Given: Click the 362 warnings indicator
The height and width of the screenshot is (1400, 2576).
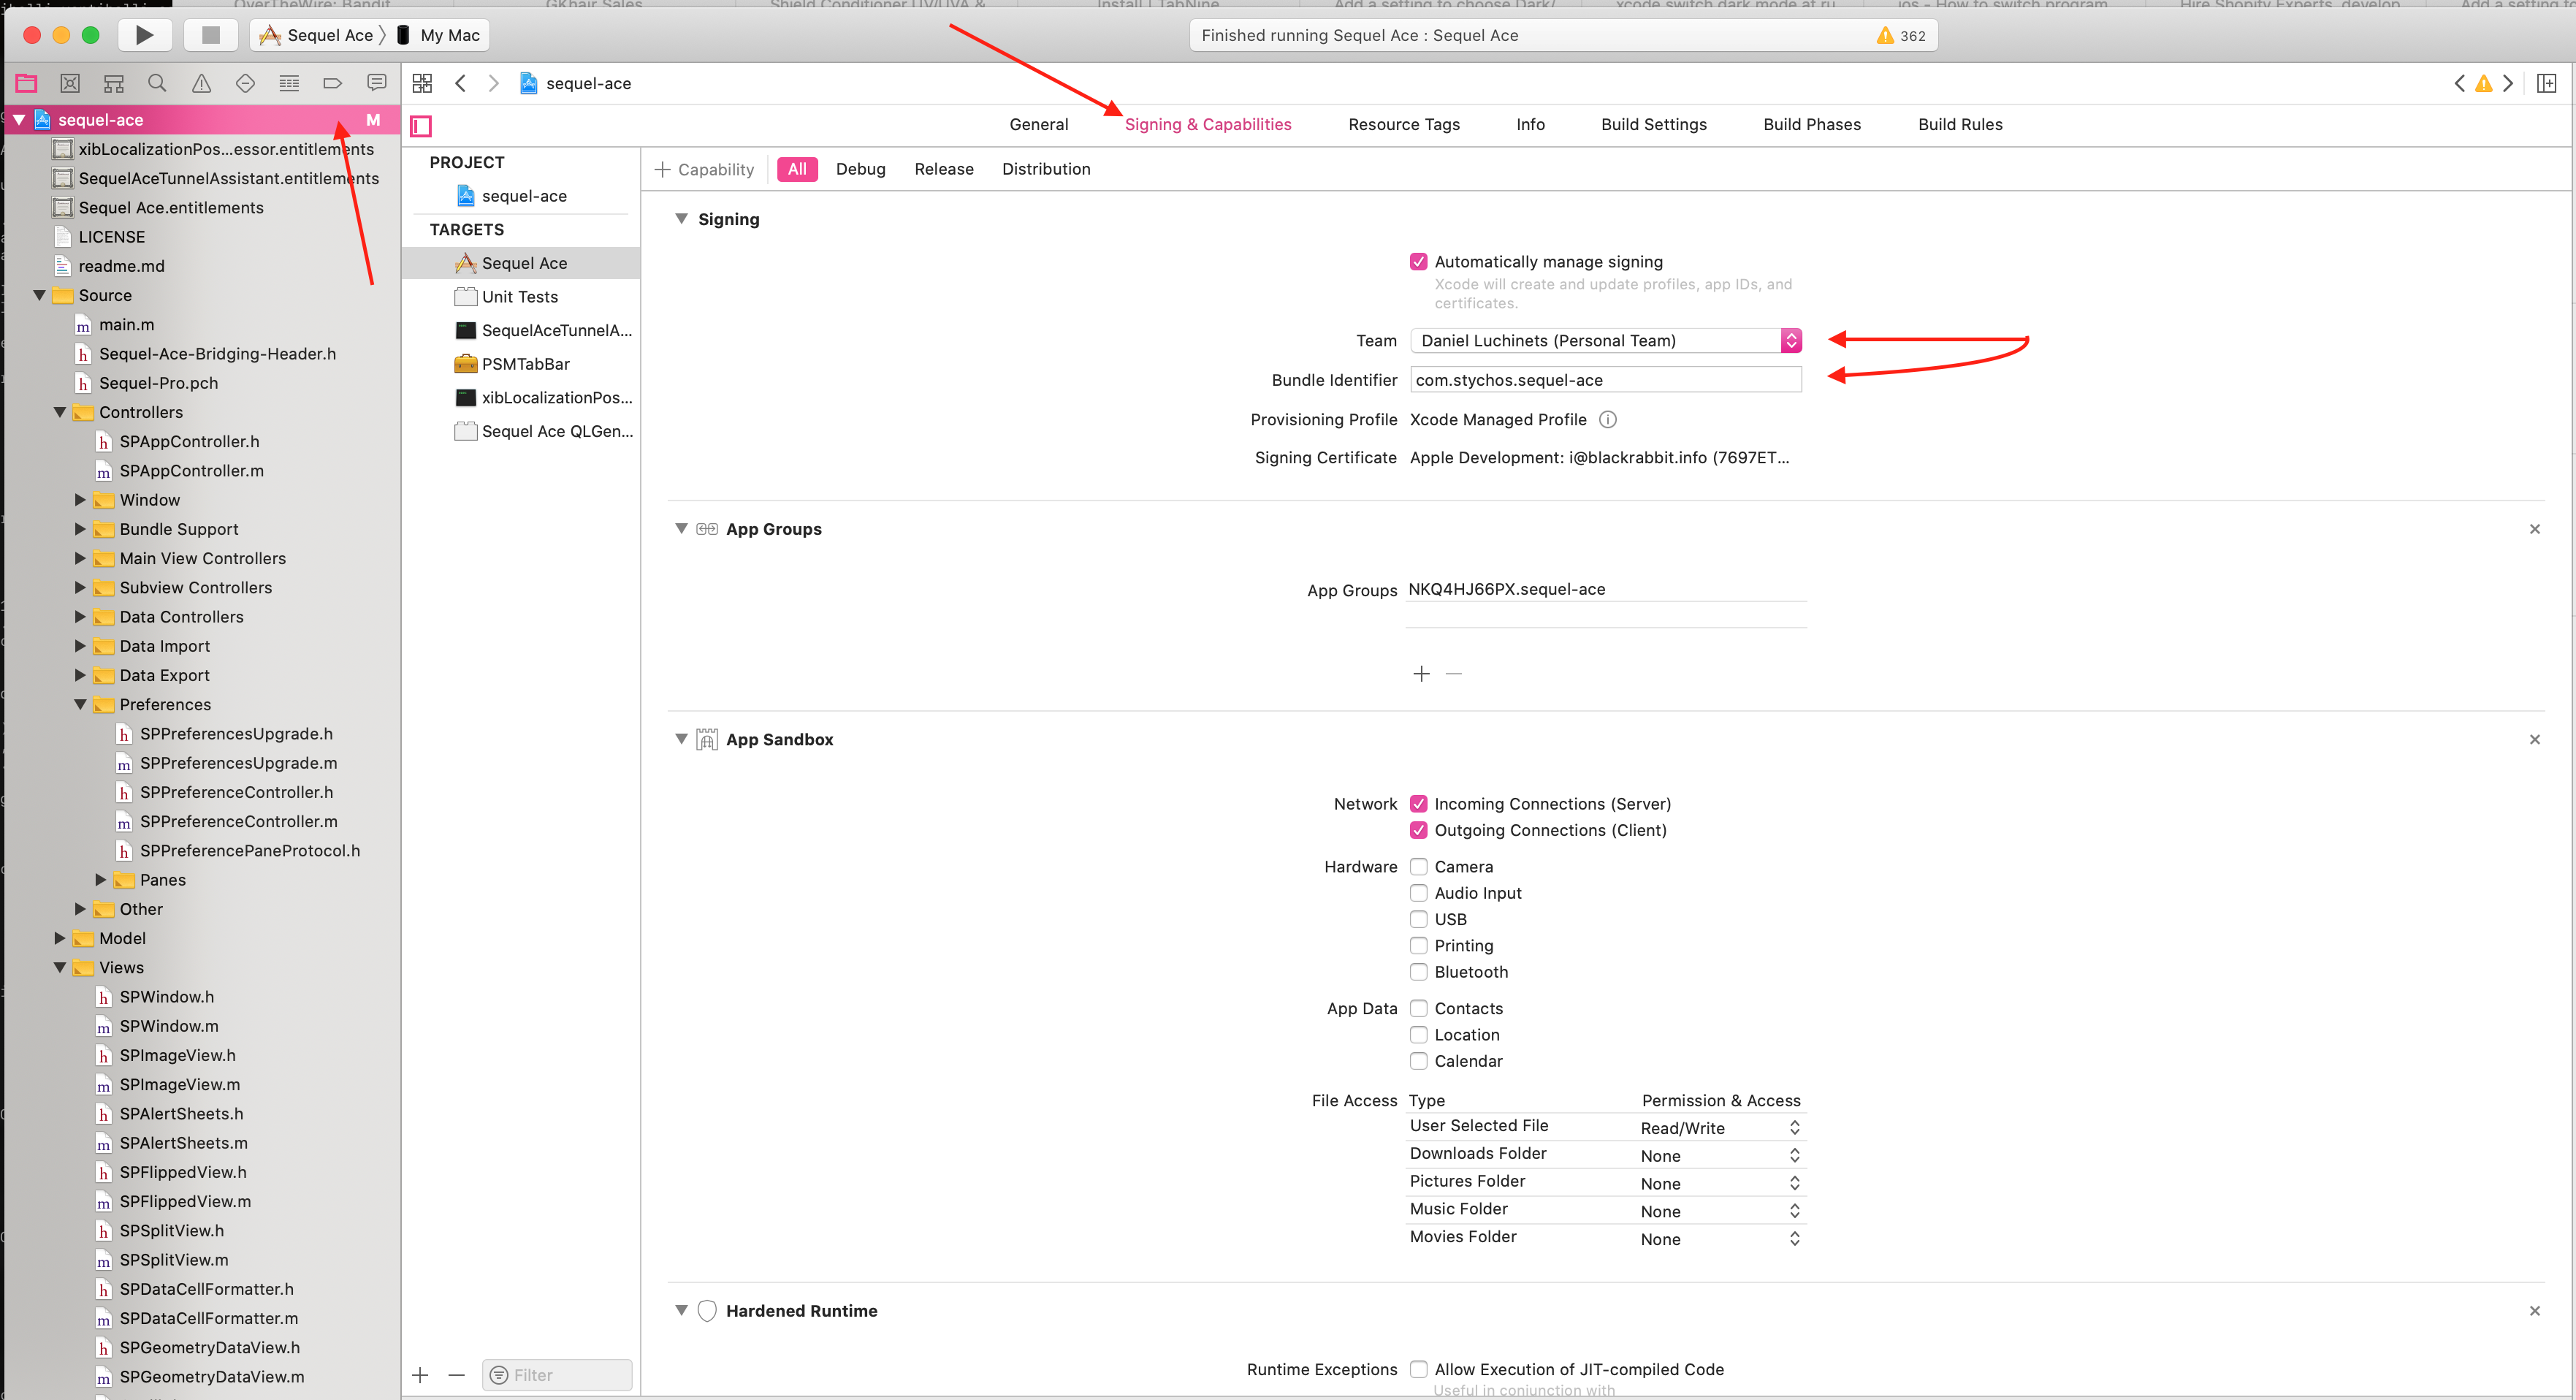Looking at the screenshot, I should point(1901,35).
